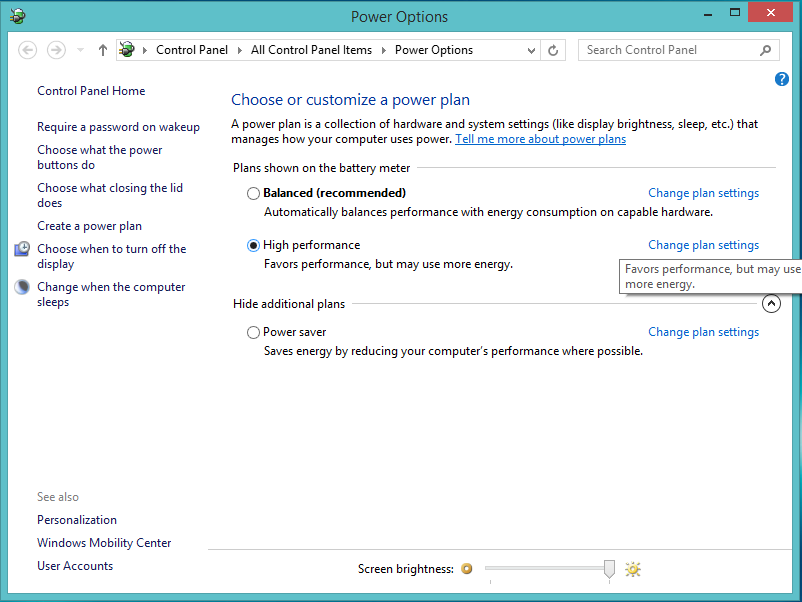
Task: Click the bright sun icon by the slider
Action: point(633,569)
